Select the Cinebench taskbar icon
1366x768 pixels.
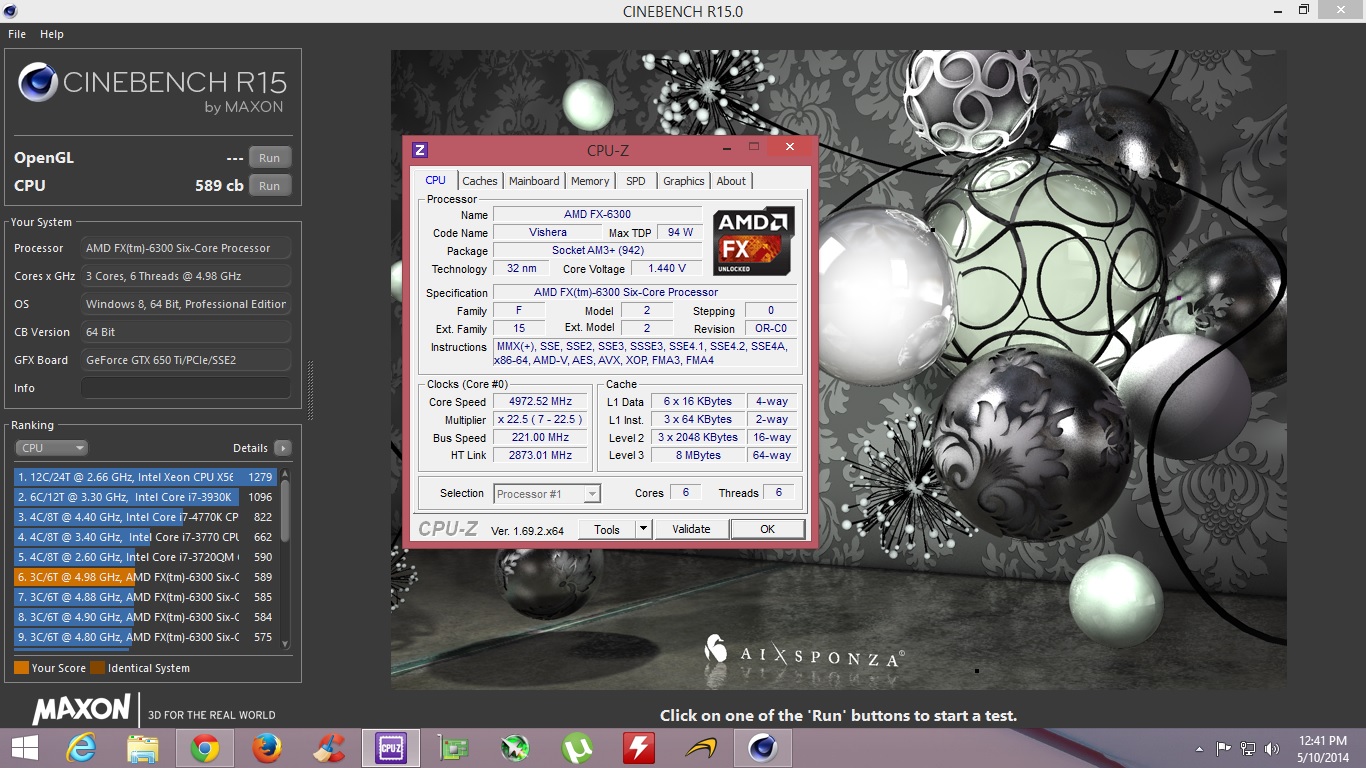[763, 748]
